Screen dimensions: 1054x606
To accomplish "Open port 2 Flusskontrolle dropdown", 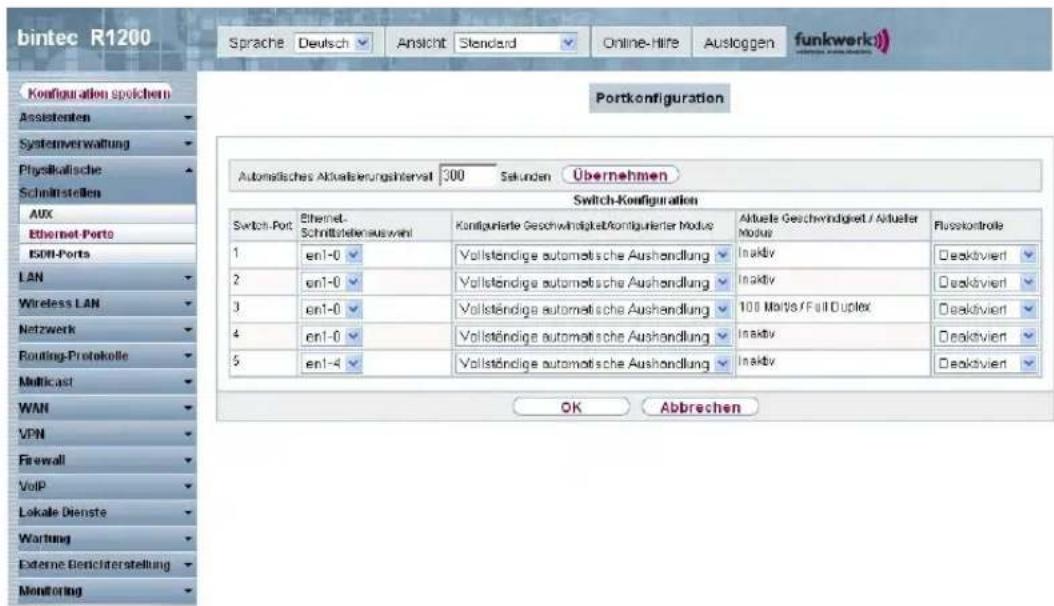I will click(986, 282).
